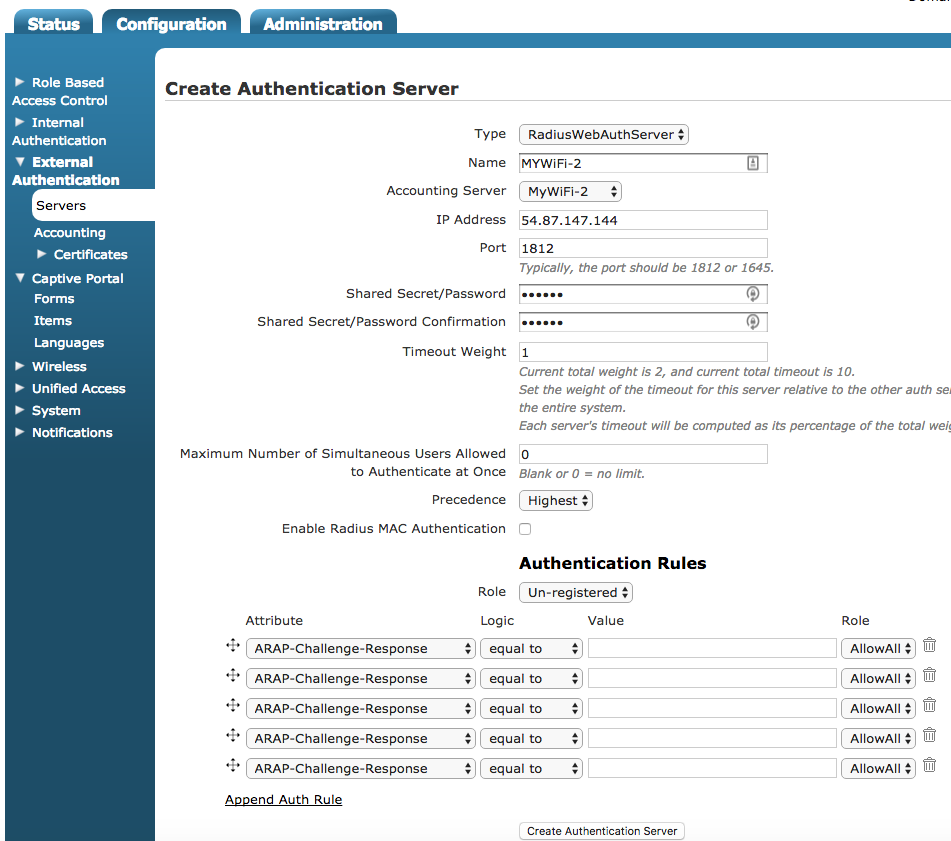This screenshot has height=841, width=951.
Task: Click the Timeout Weight field
Action: click(x=643, y=352)
